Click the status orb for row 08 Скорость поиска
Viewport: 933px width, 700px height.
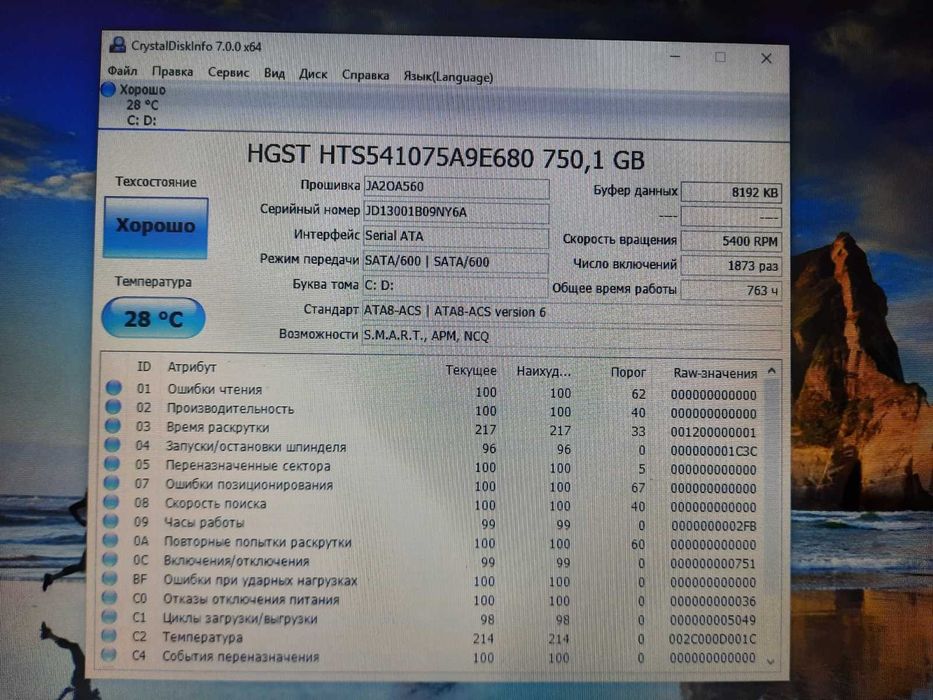click(x=111, y=502)
